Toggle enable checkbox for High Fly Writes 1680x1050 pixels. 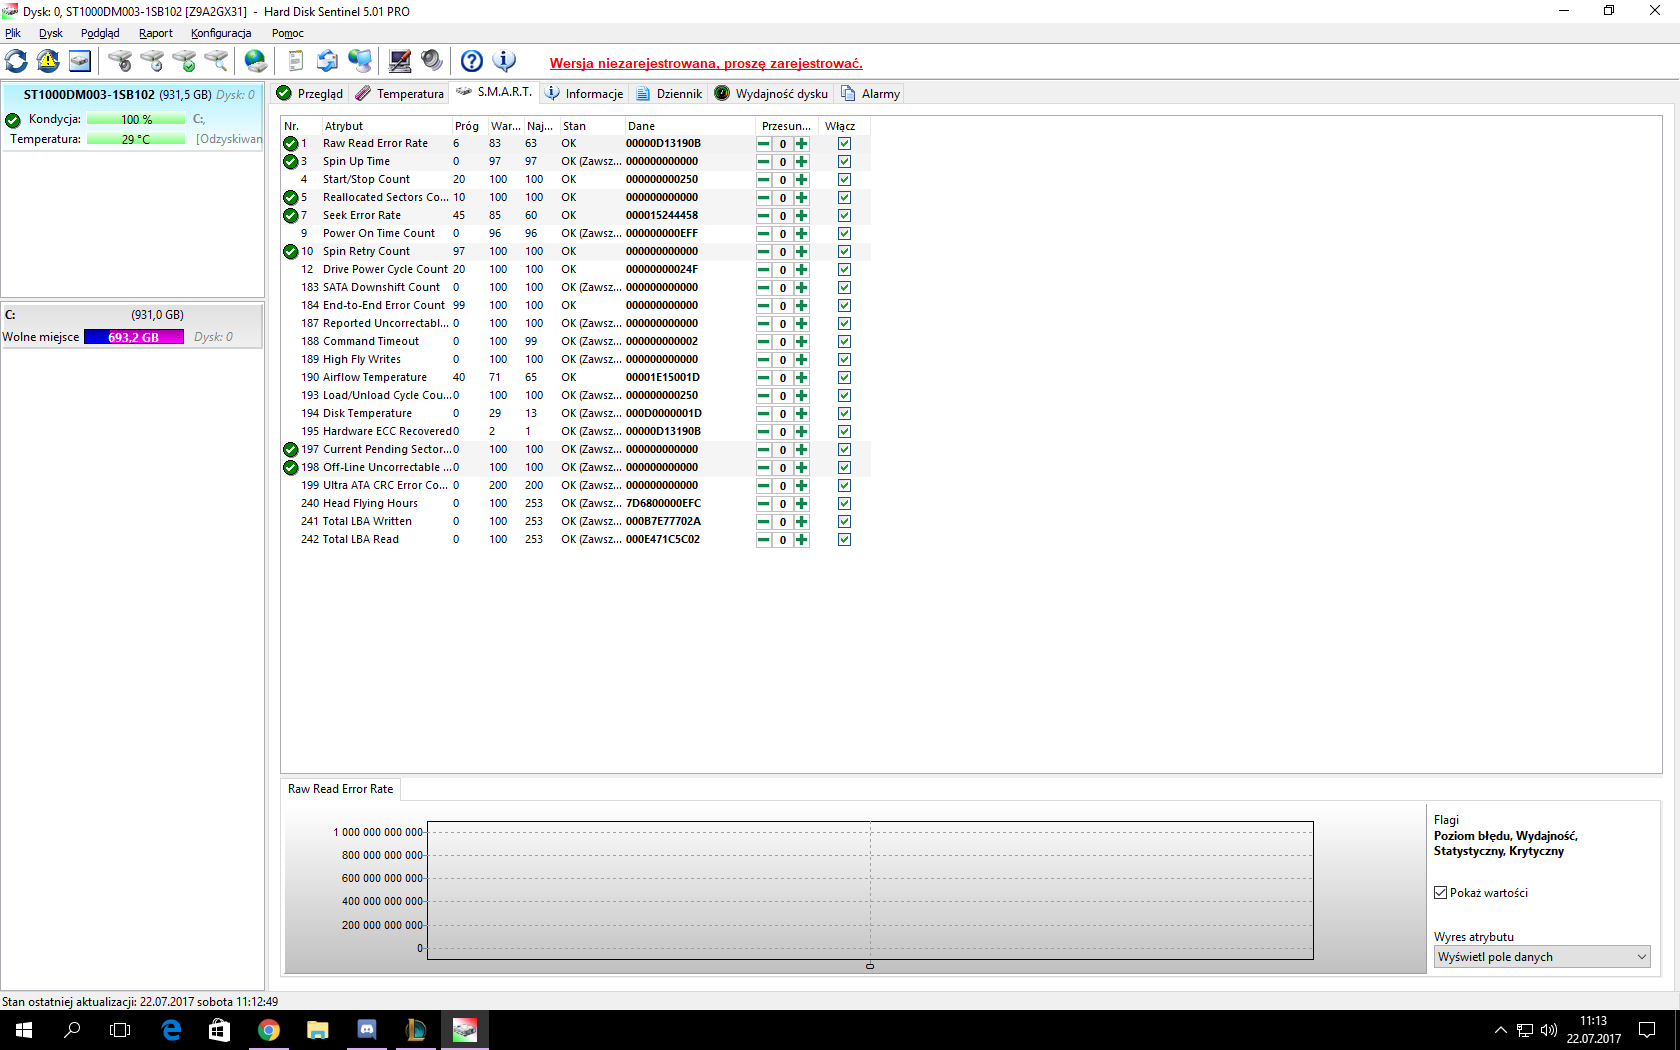[844, 360]
